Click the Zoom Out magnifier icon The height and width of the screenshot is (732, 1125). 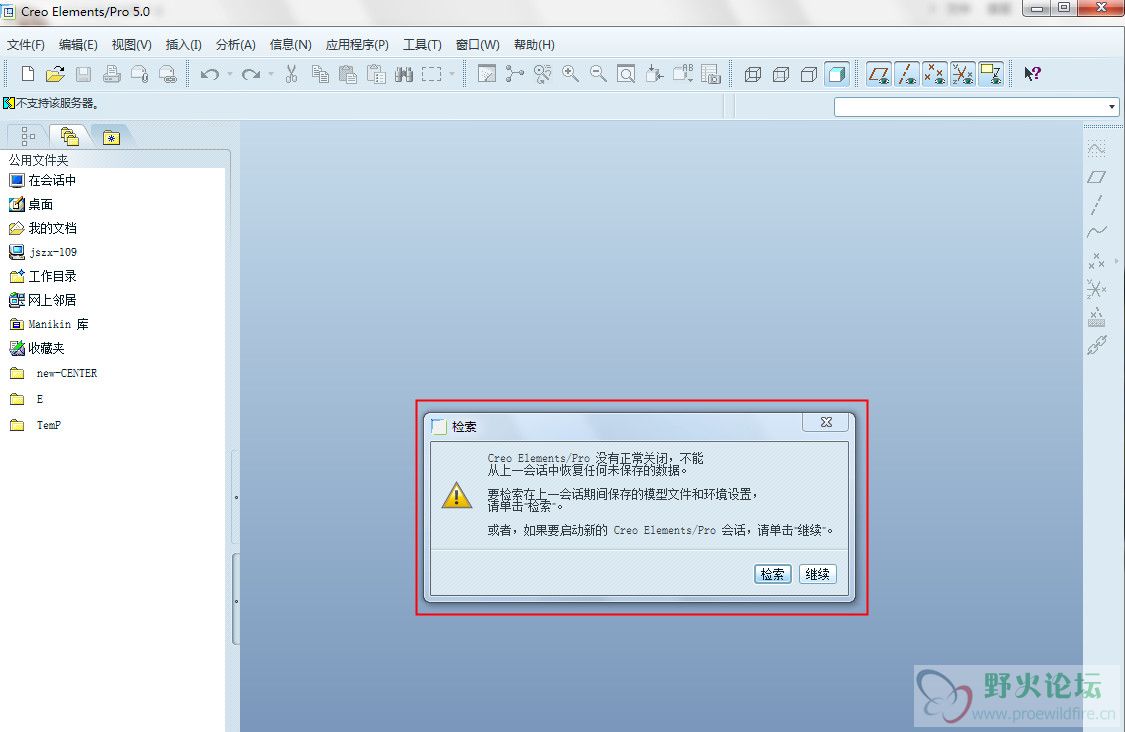[598, 74]
